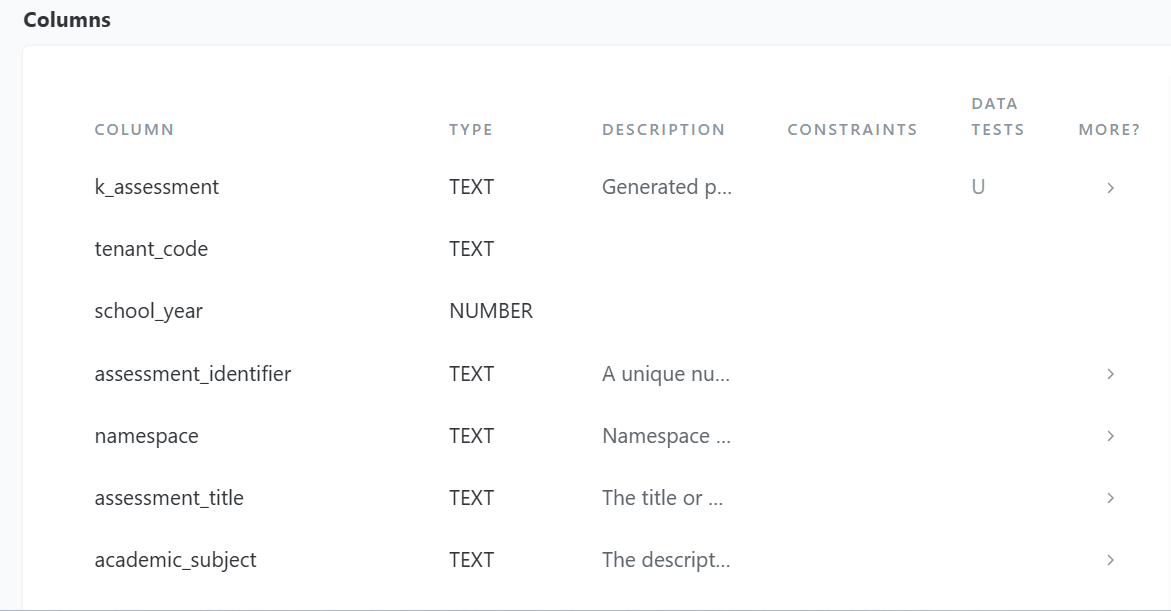The image size is (1171, 611).
Task: Expand more details for the namespace column
Action: (1110, 436)
